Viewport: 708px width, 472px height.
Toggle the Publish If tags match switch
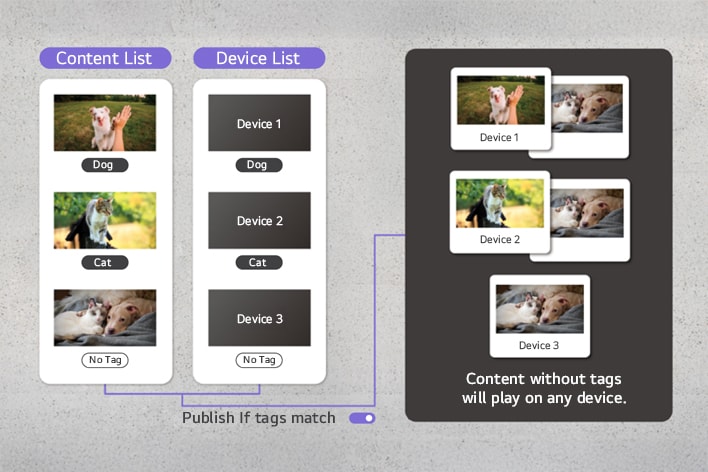[x=362, y=418]
